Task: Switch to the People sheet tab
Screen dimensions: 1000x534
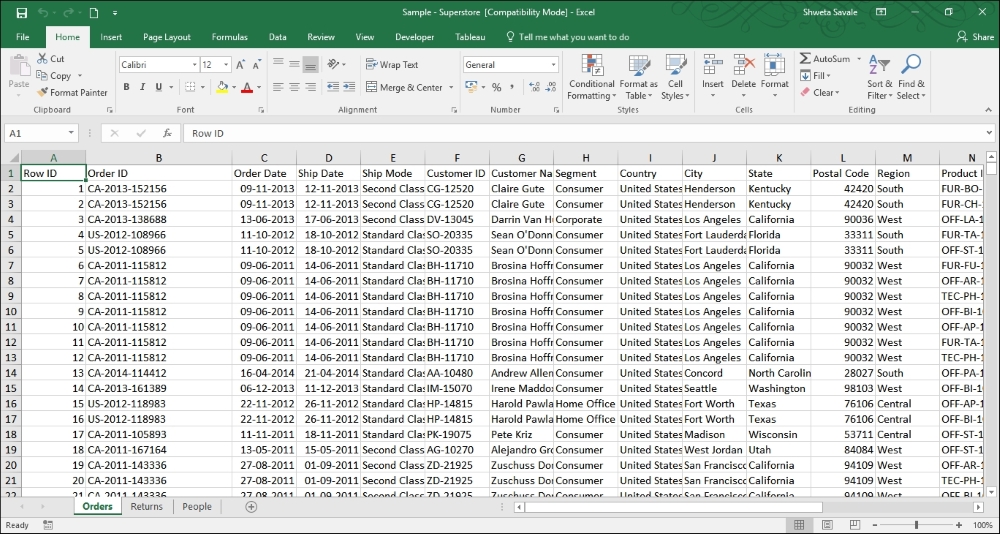Action: (x=196, y=507)
